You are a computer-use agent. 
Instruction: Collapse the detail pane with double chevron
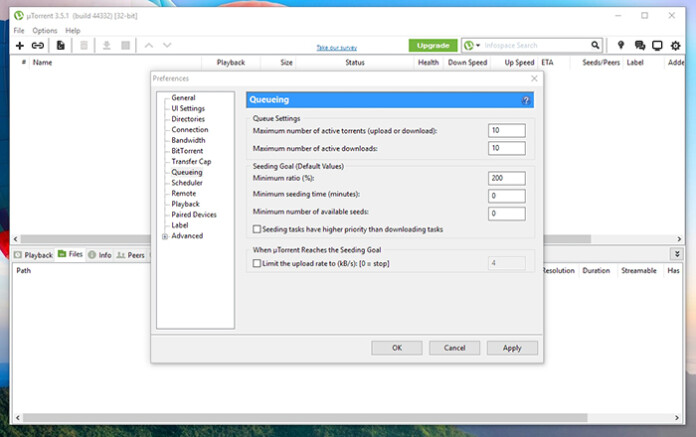click(677, 254)
